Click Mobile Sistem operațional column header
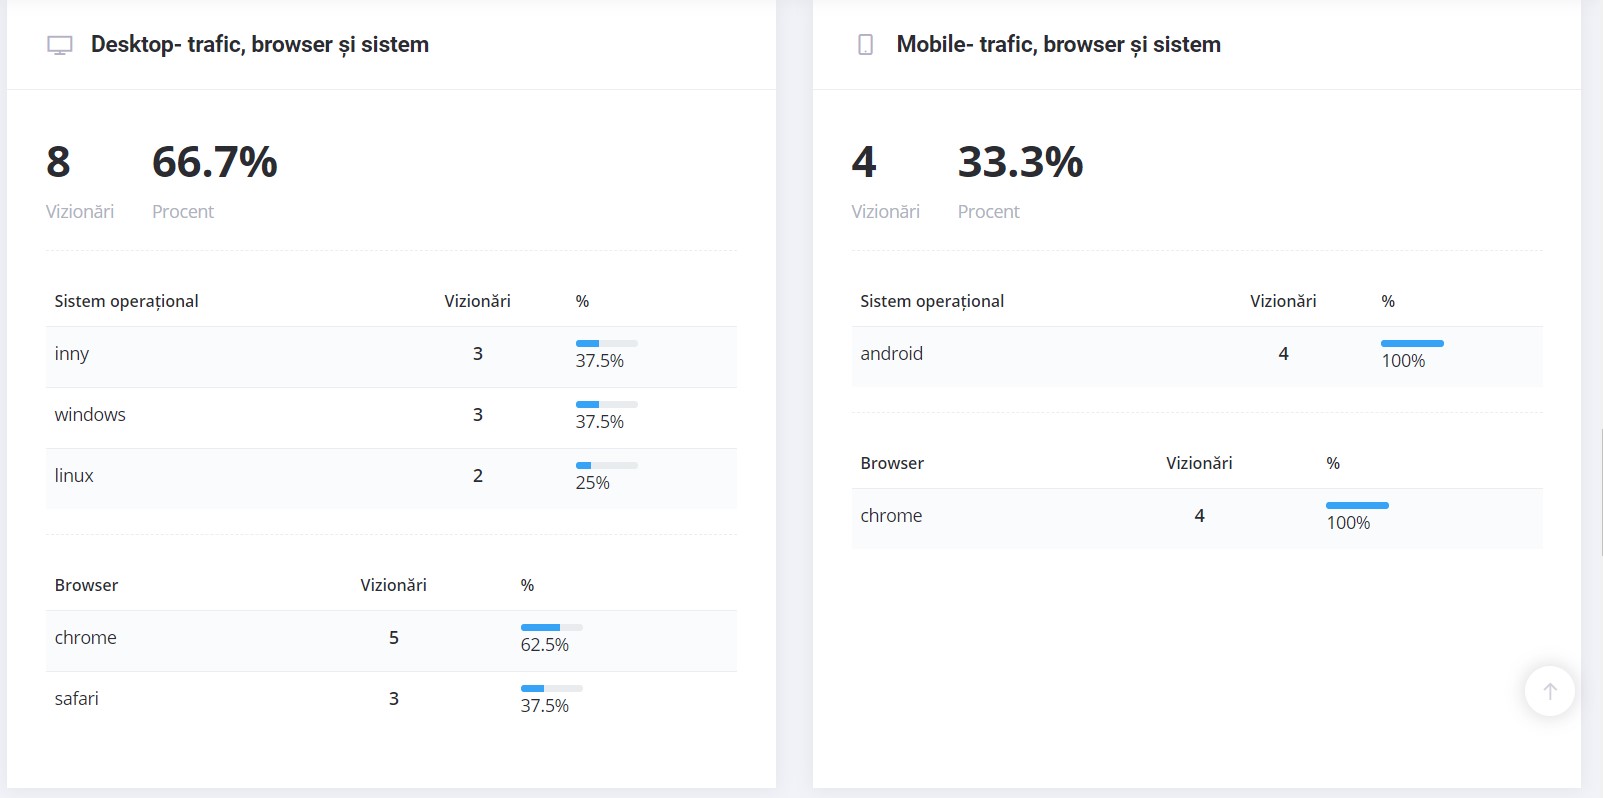The width and height of the screenshot is (1603, 798). tap(932, 301)
